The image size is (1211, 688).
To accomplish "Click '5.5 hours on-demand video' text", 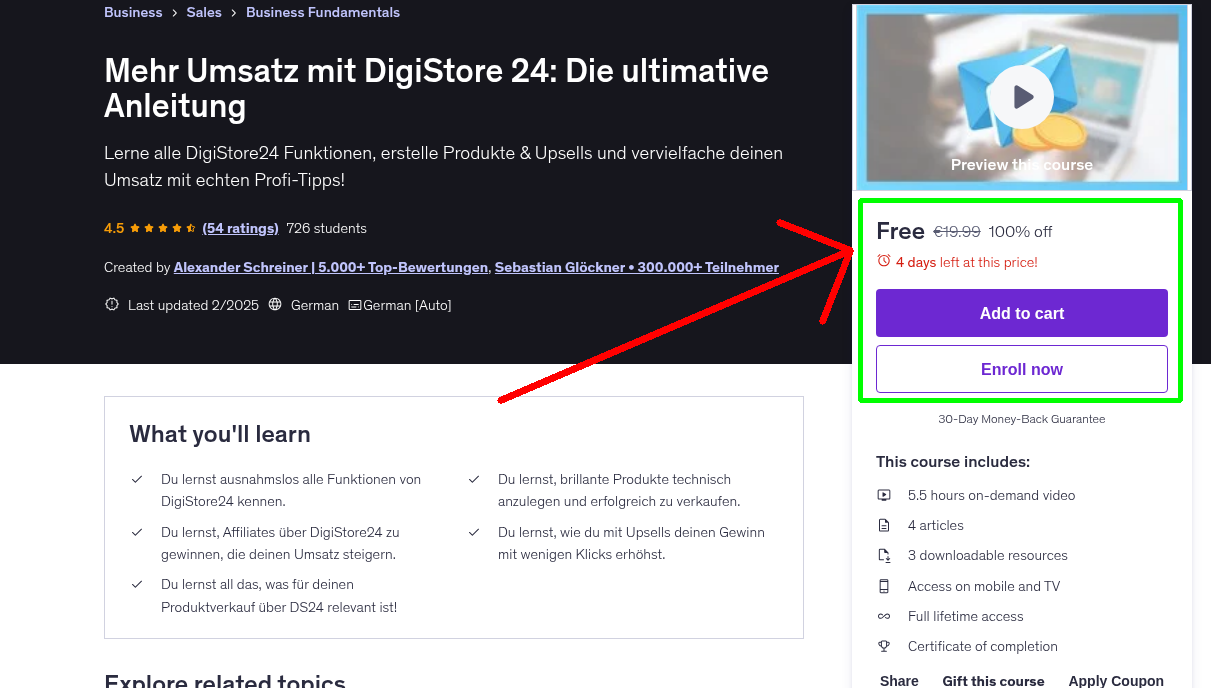I will (992, 495).
